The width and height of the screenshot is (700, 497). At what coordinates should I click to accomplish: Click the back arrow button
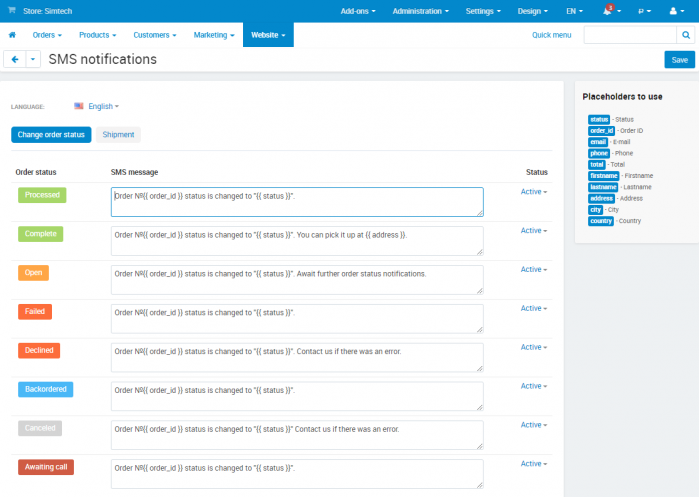[15, 59]
